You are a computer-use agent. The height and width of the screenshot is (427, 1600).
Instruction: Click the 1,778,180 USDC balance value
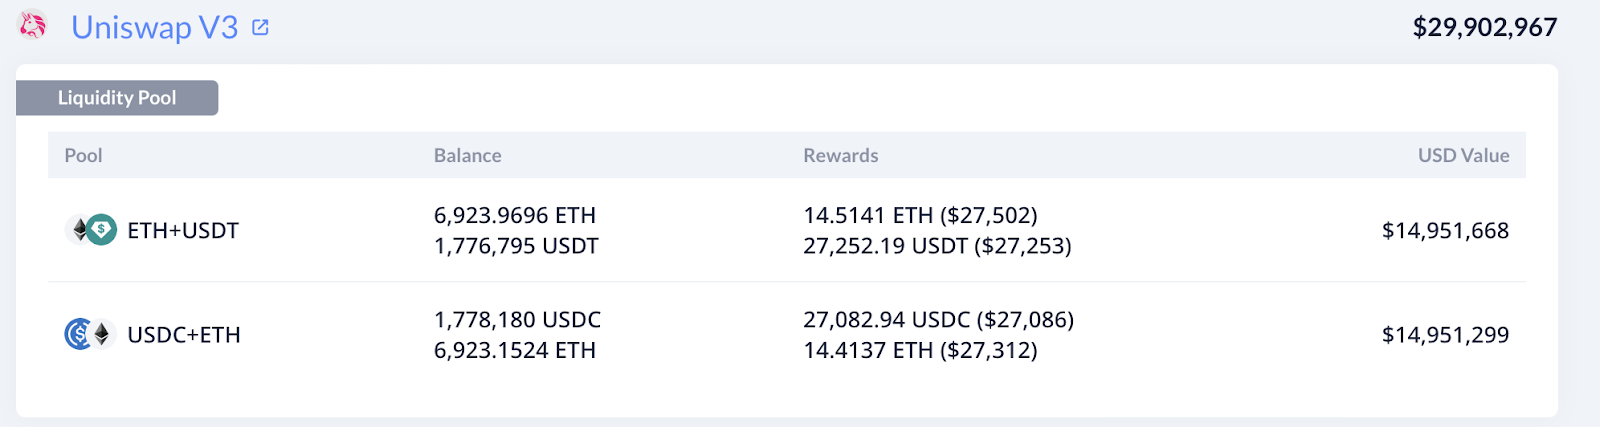517,320
